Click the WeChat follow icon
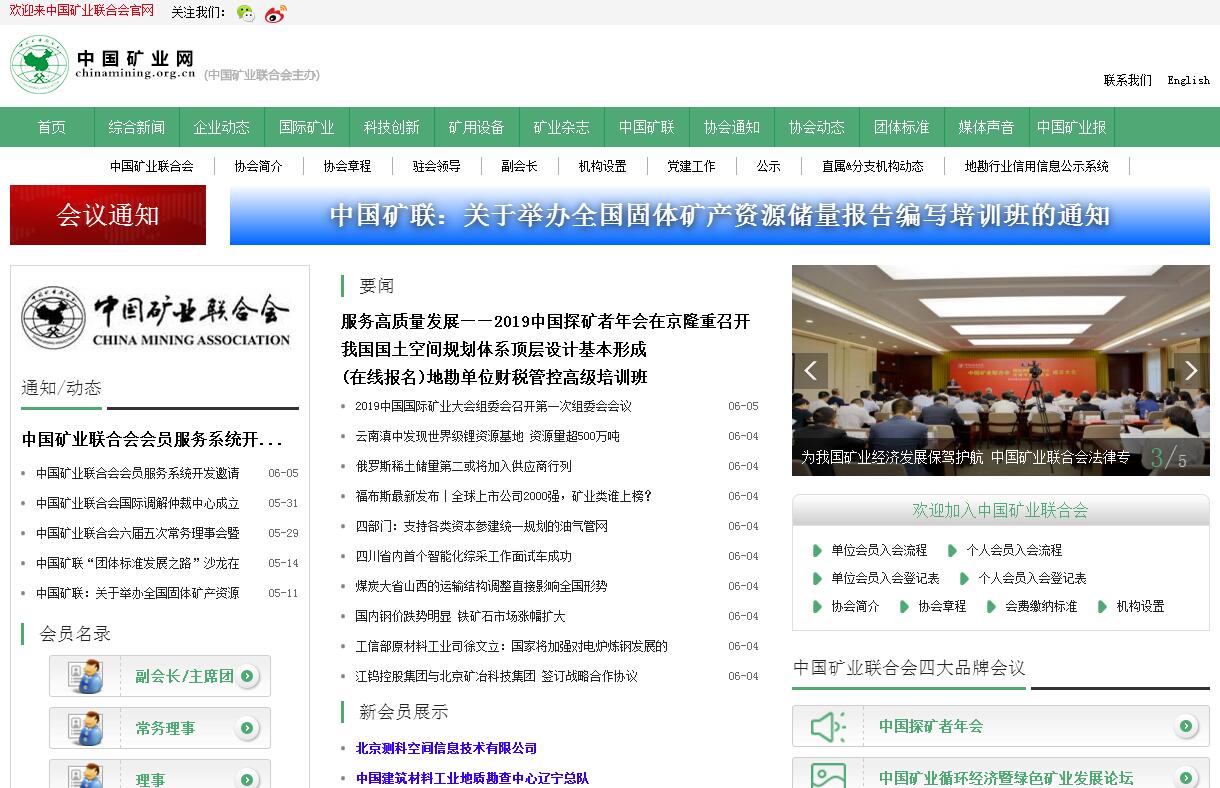 pos(245,13)
